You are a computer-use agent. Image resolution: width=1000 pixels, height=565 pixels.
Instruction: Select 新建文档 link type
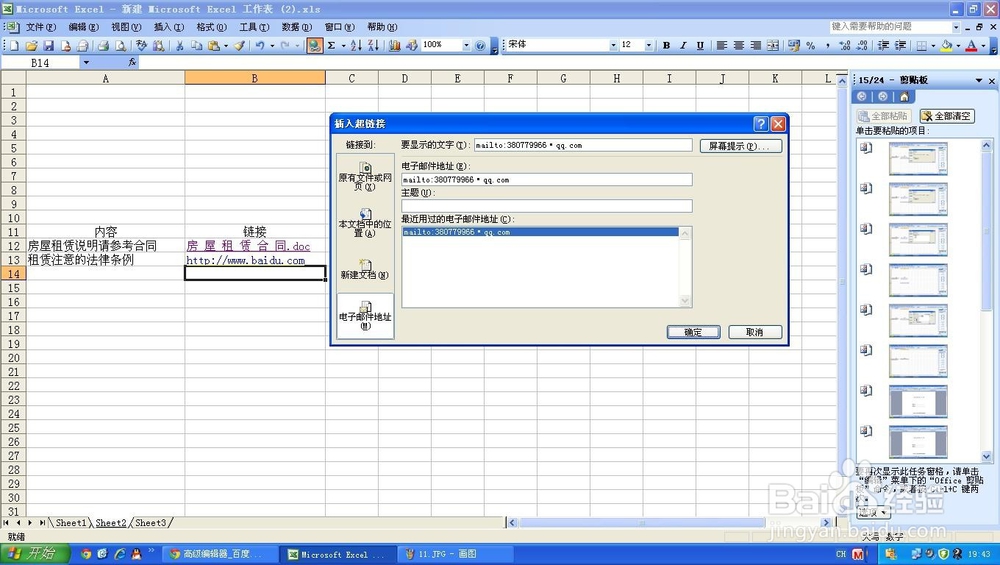point(365,270)
